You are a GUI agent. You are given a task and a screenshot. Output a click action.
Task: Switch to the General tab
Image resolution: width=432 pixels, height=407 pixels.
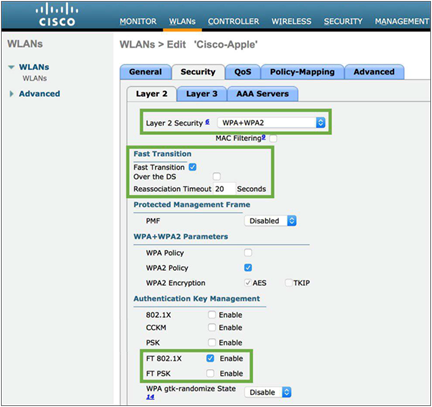pyautogui.click(x=145, y=72)
